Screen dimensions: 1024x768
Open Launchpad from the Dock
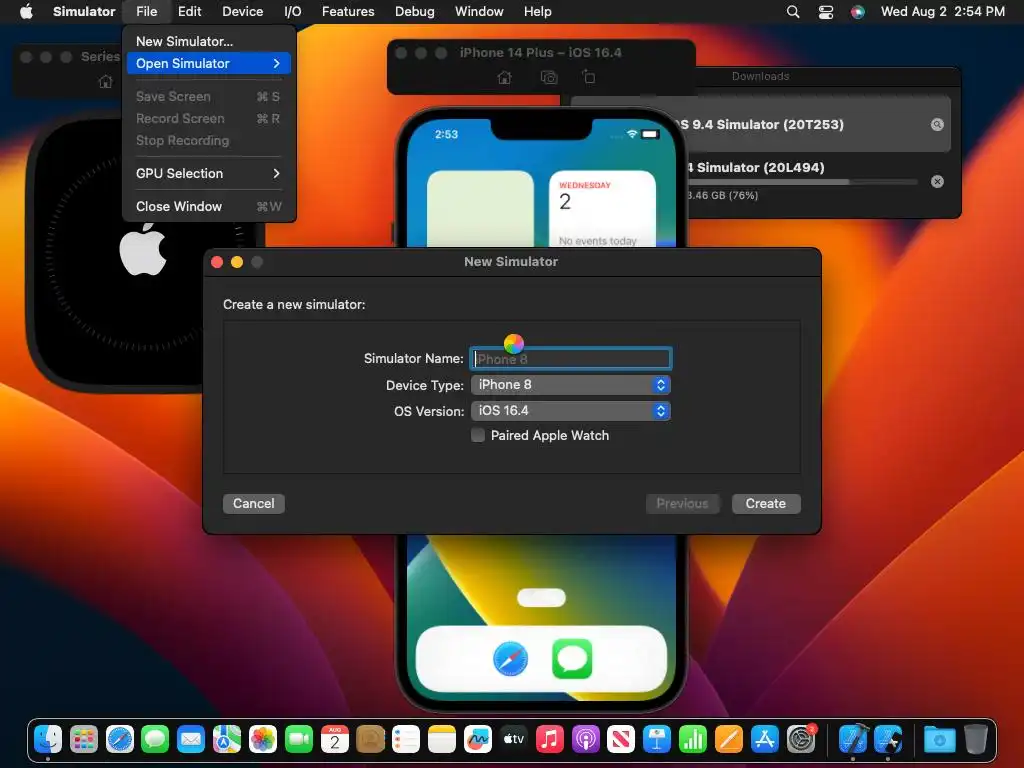pos(84,739)
